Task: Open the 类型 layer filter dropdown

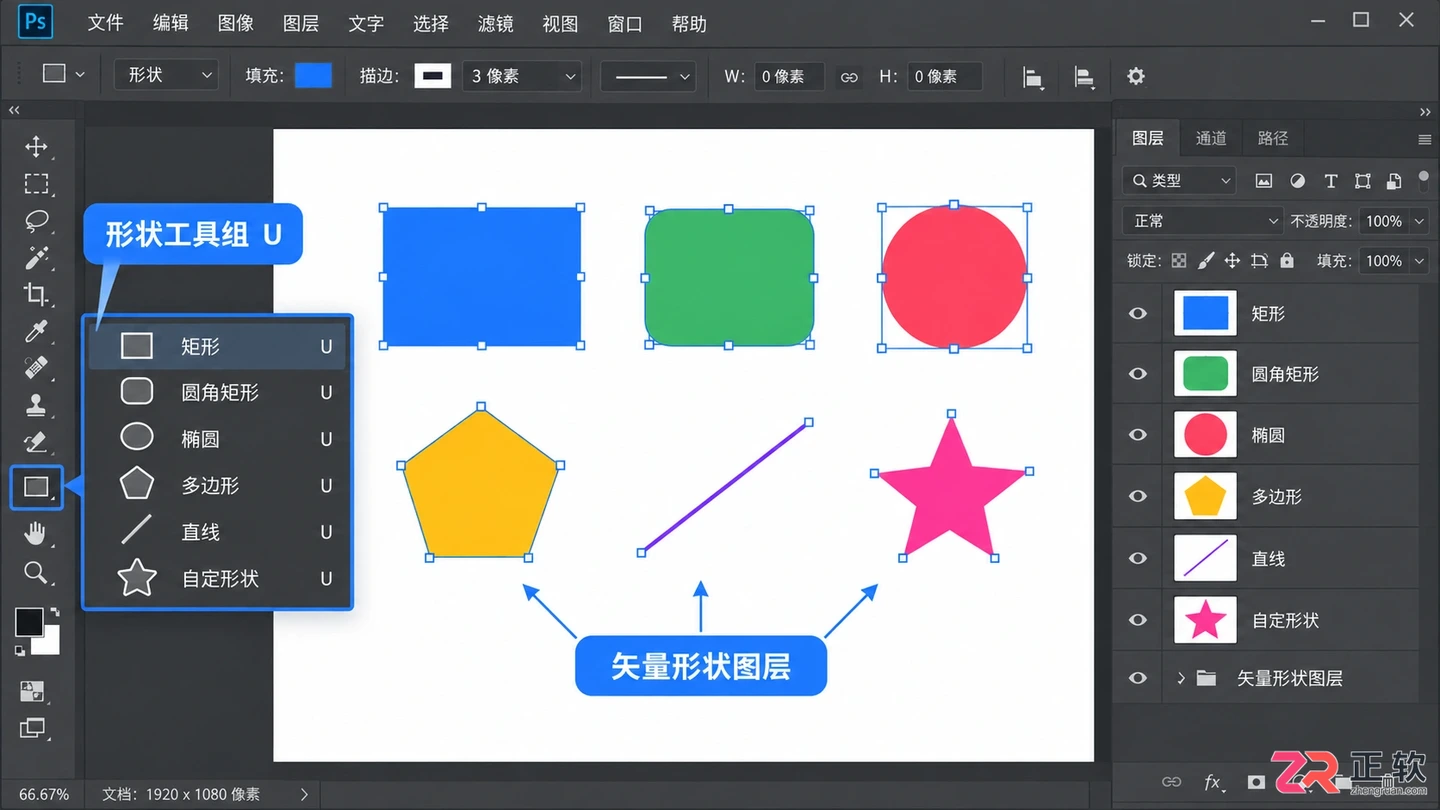Action: pyautogui.click(x=1180, y=181)
